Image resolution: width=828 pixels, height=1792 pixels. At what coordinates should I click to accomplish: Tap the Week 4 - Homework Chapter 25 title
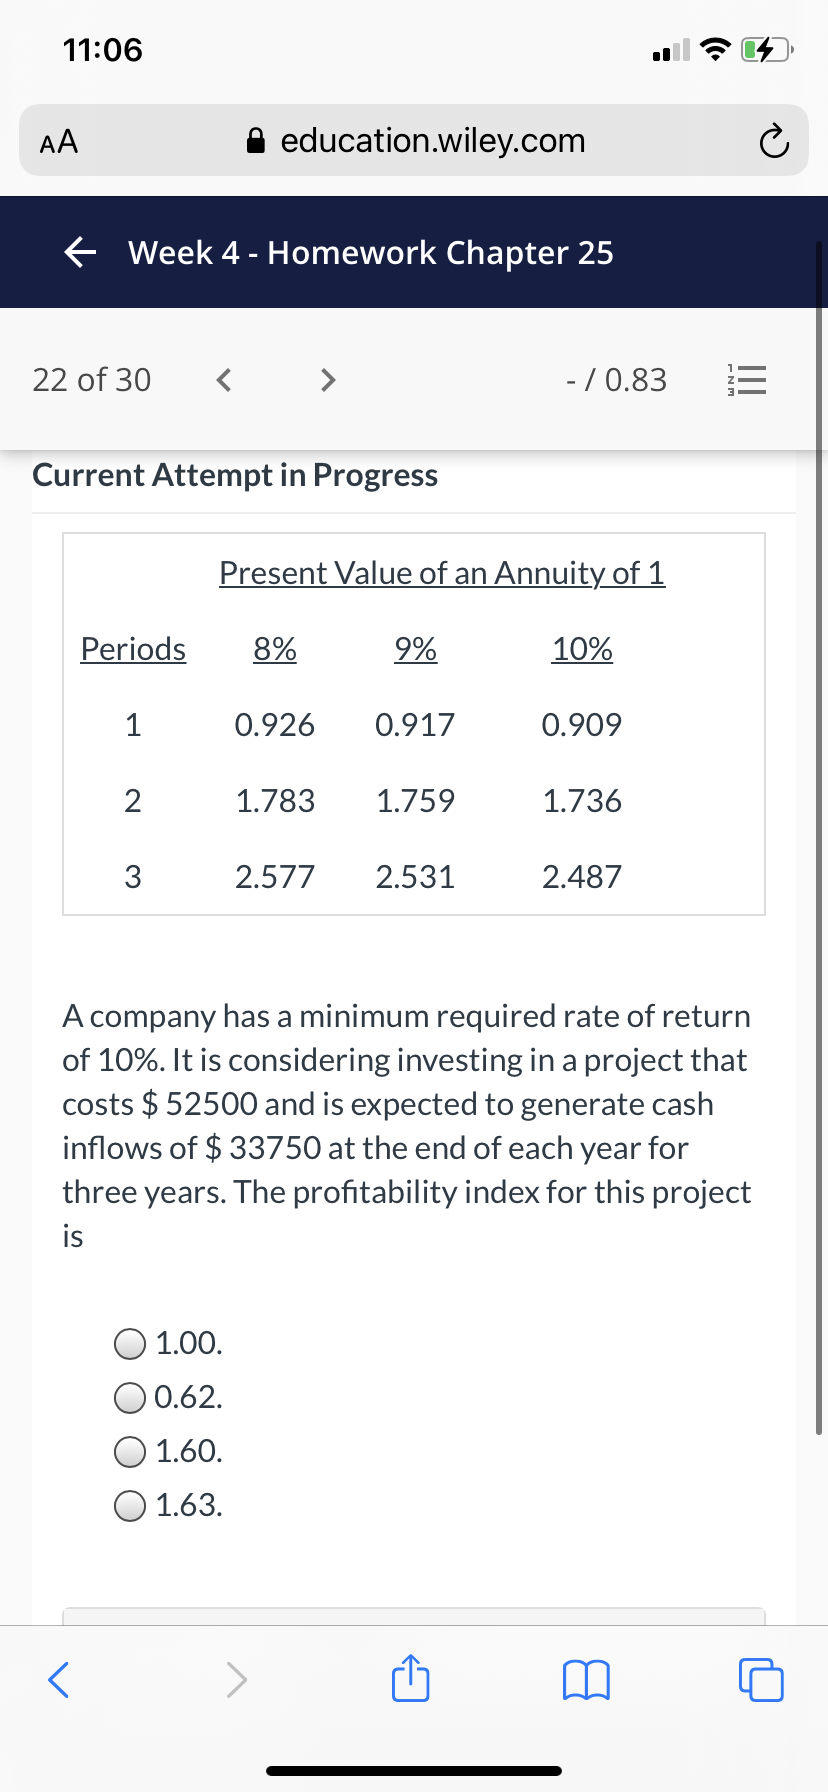tap(371, 253)
